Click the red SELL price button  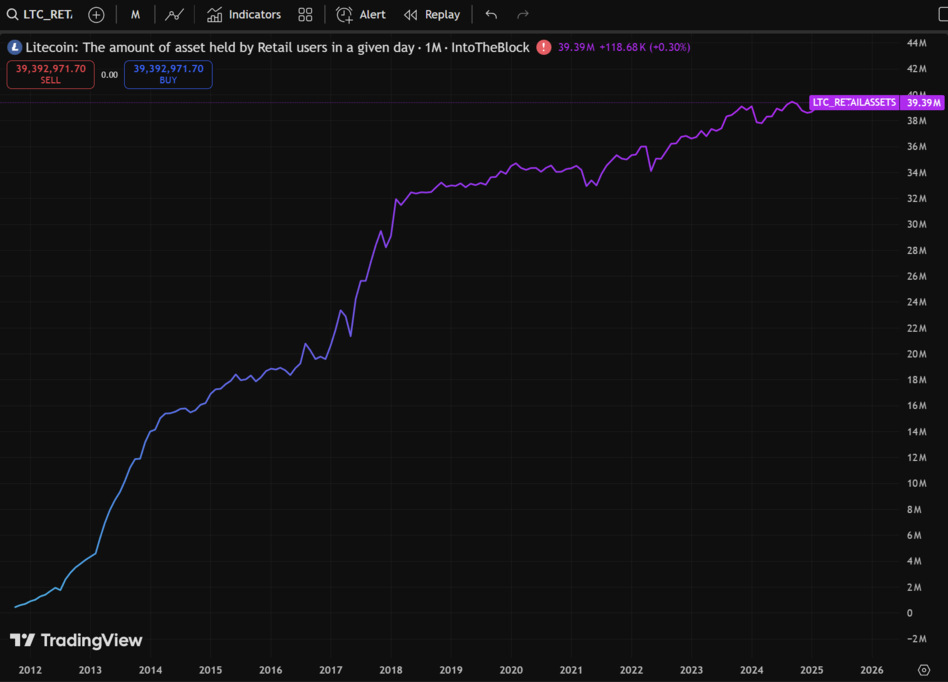tap(51, 74)
